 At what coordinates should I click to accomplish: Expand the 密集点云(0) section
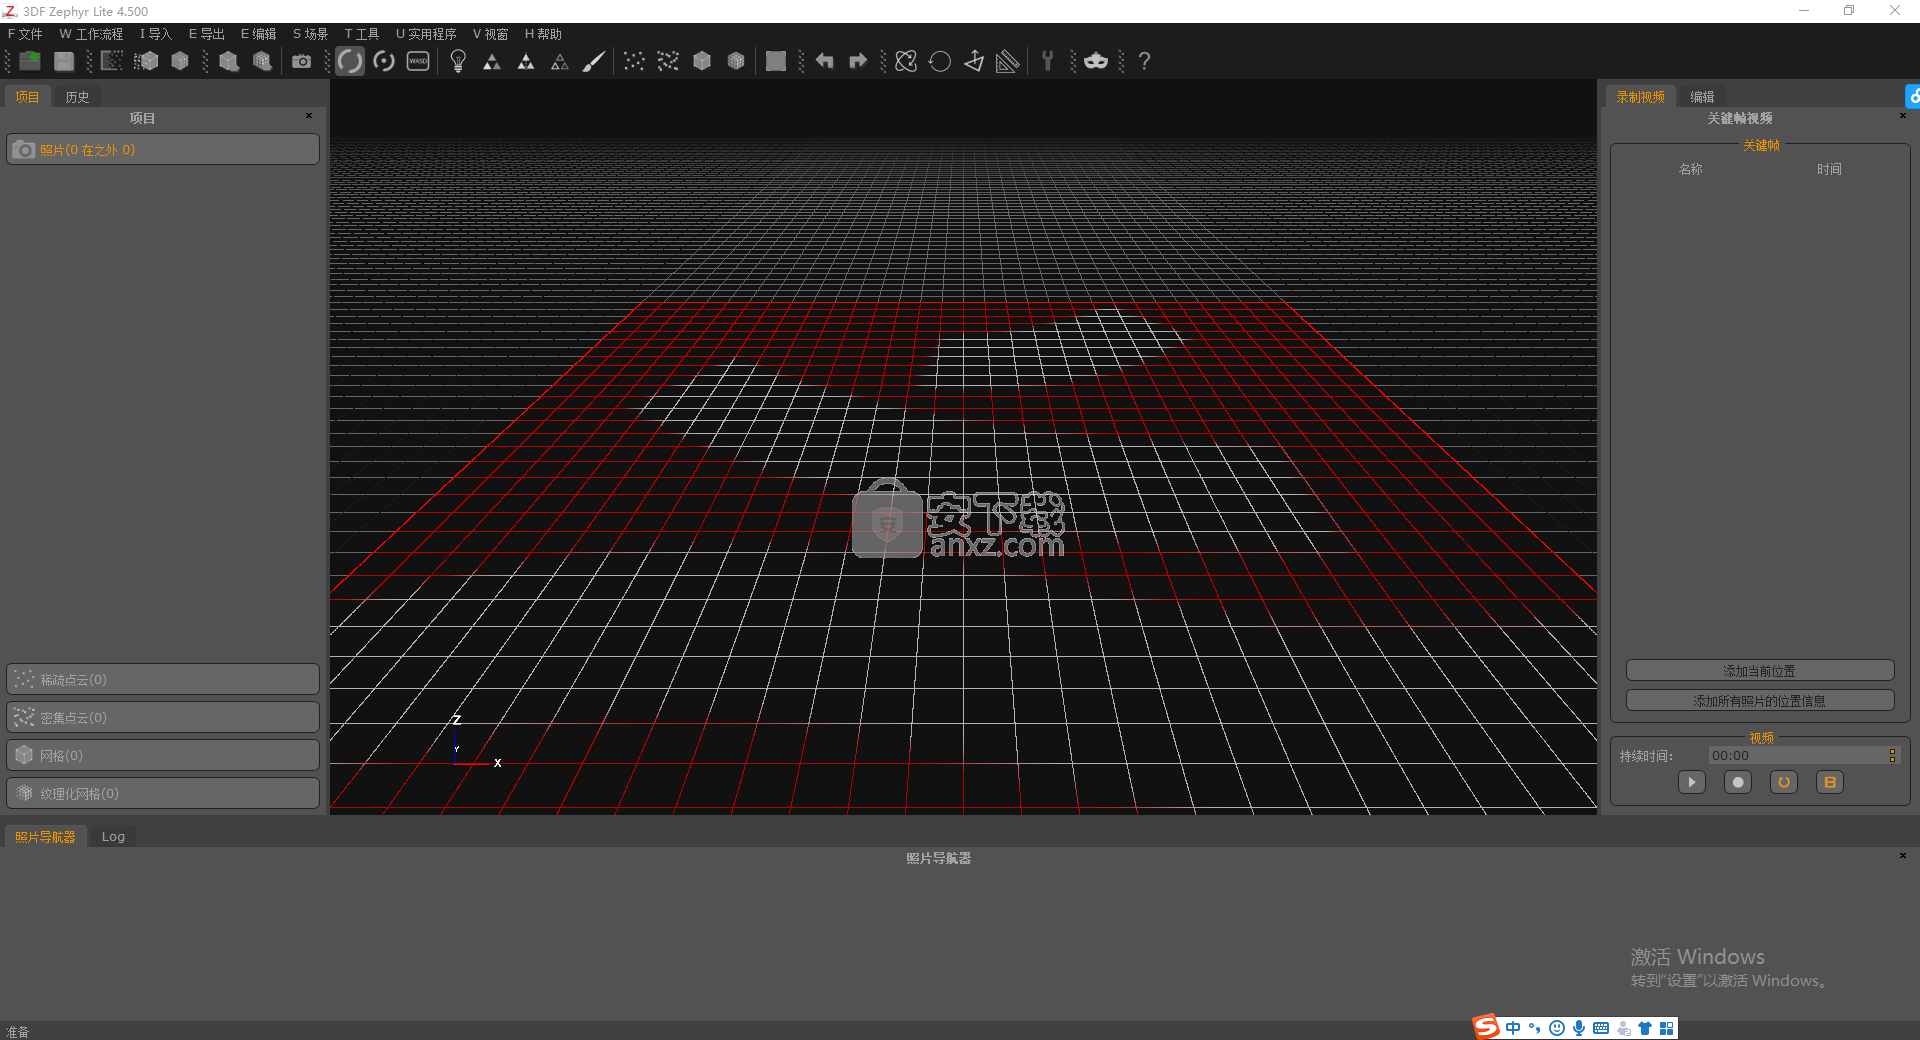pyautogui.click(x=163, y=717)
